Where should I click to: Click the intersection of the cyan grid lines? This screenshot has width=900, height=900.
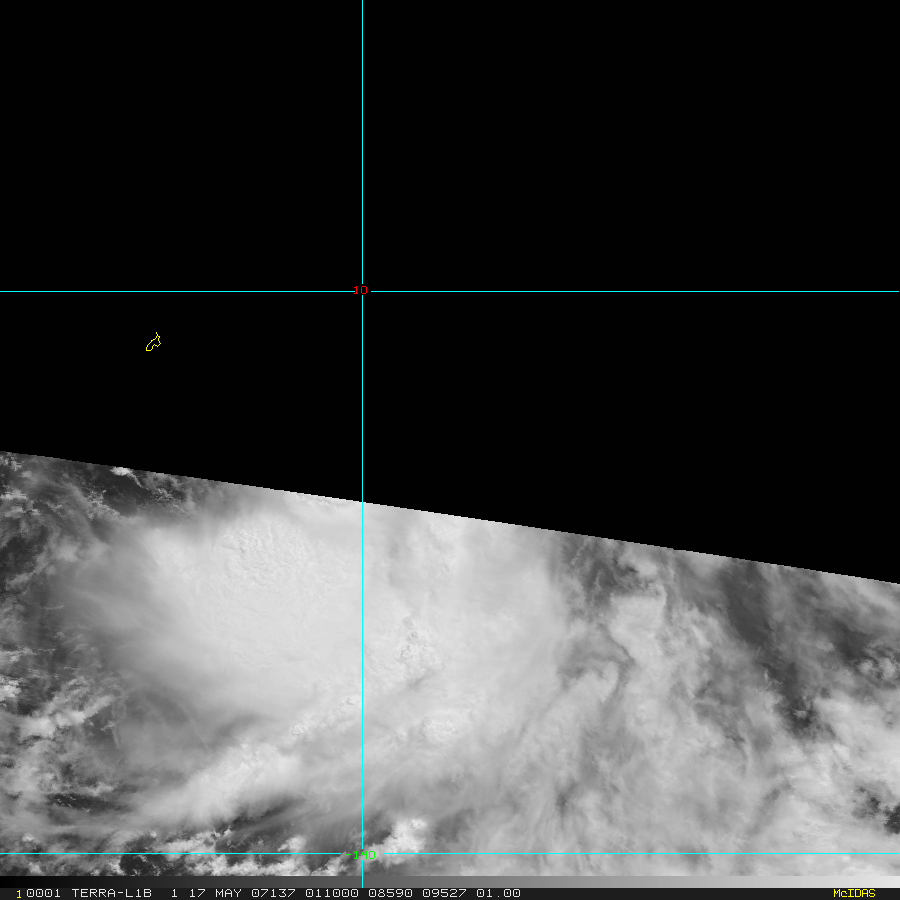(x=362, y=292)
